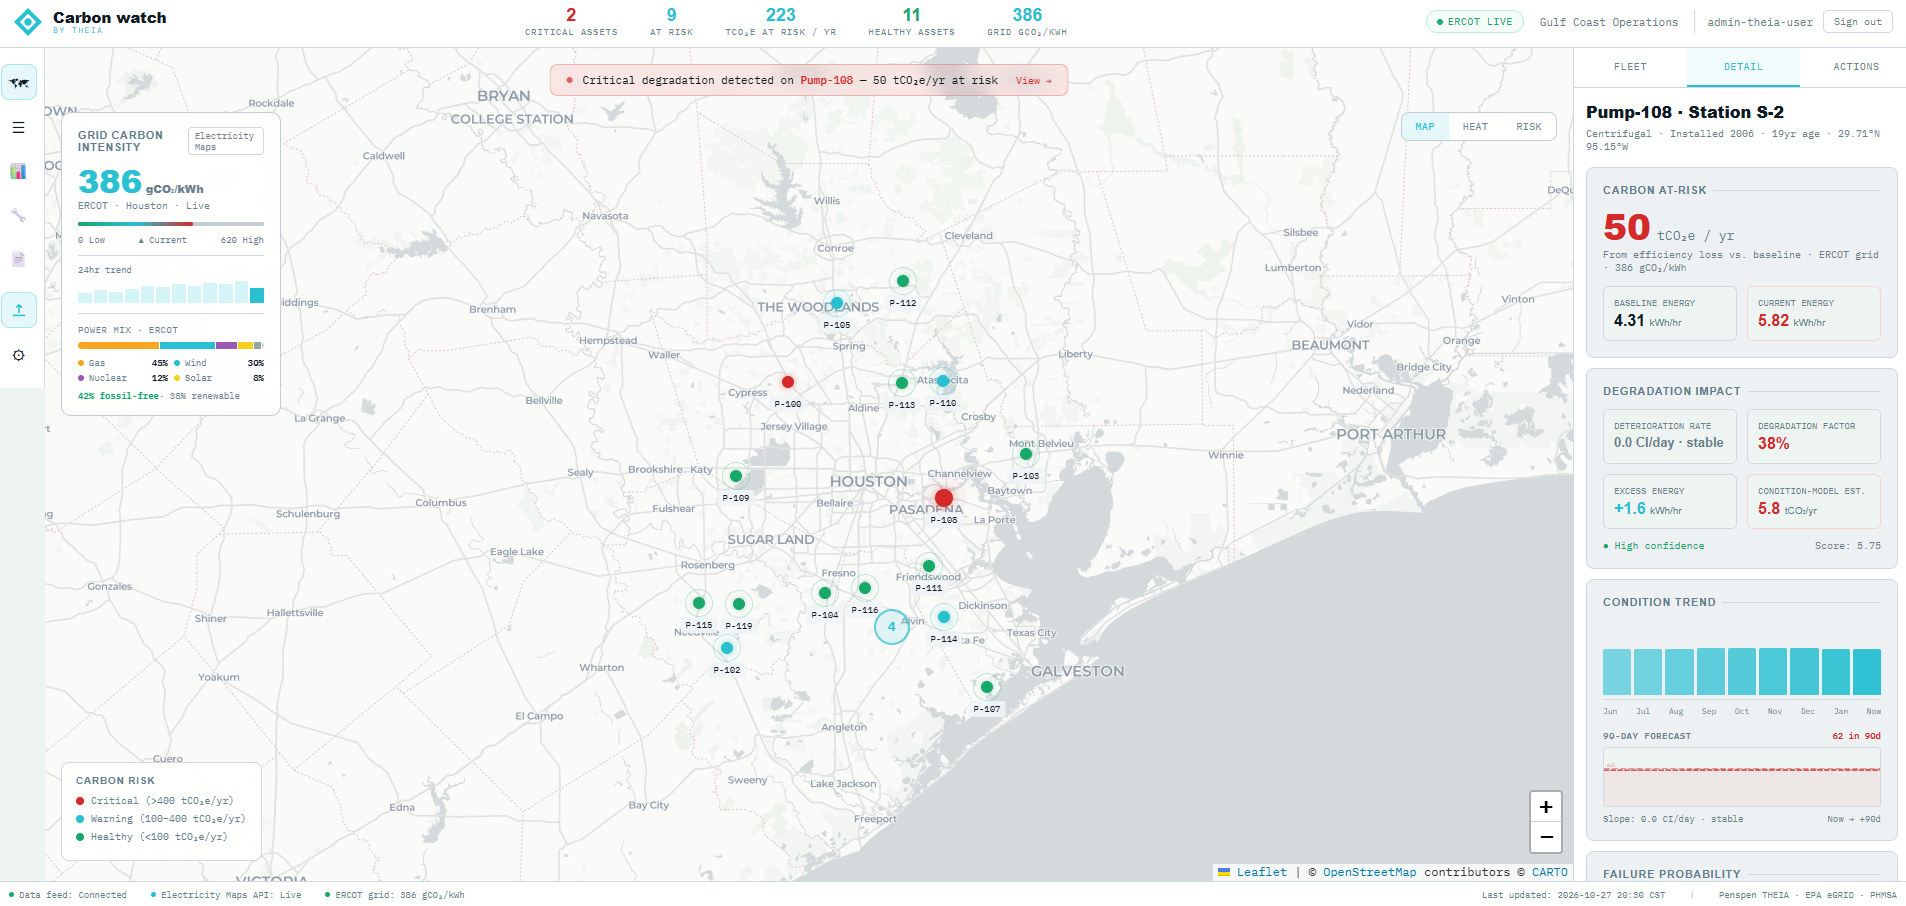Open the DETAIL tab
The image size is (1906, 906).
click(1743, 67)
